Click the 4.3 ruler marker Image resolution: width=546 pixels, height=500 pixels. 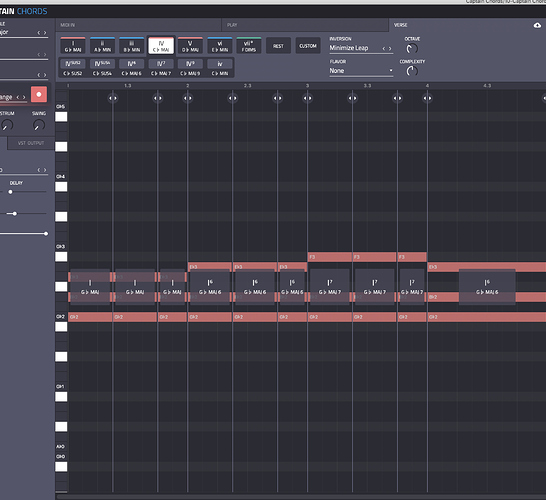pos(487,86)
